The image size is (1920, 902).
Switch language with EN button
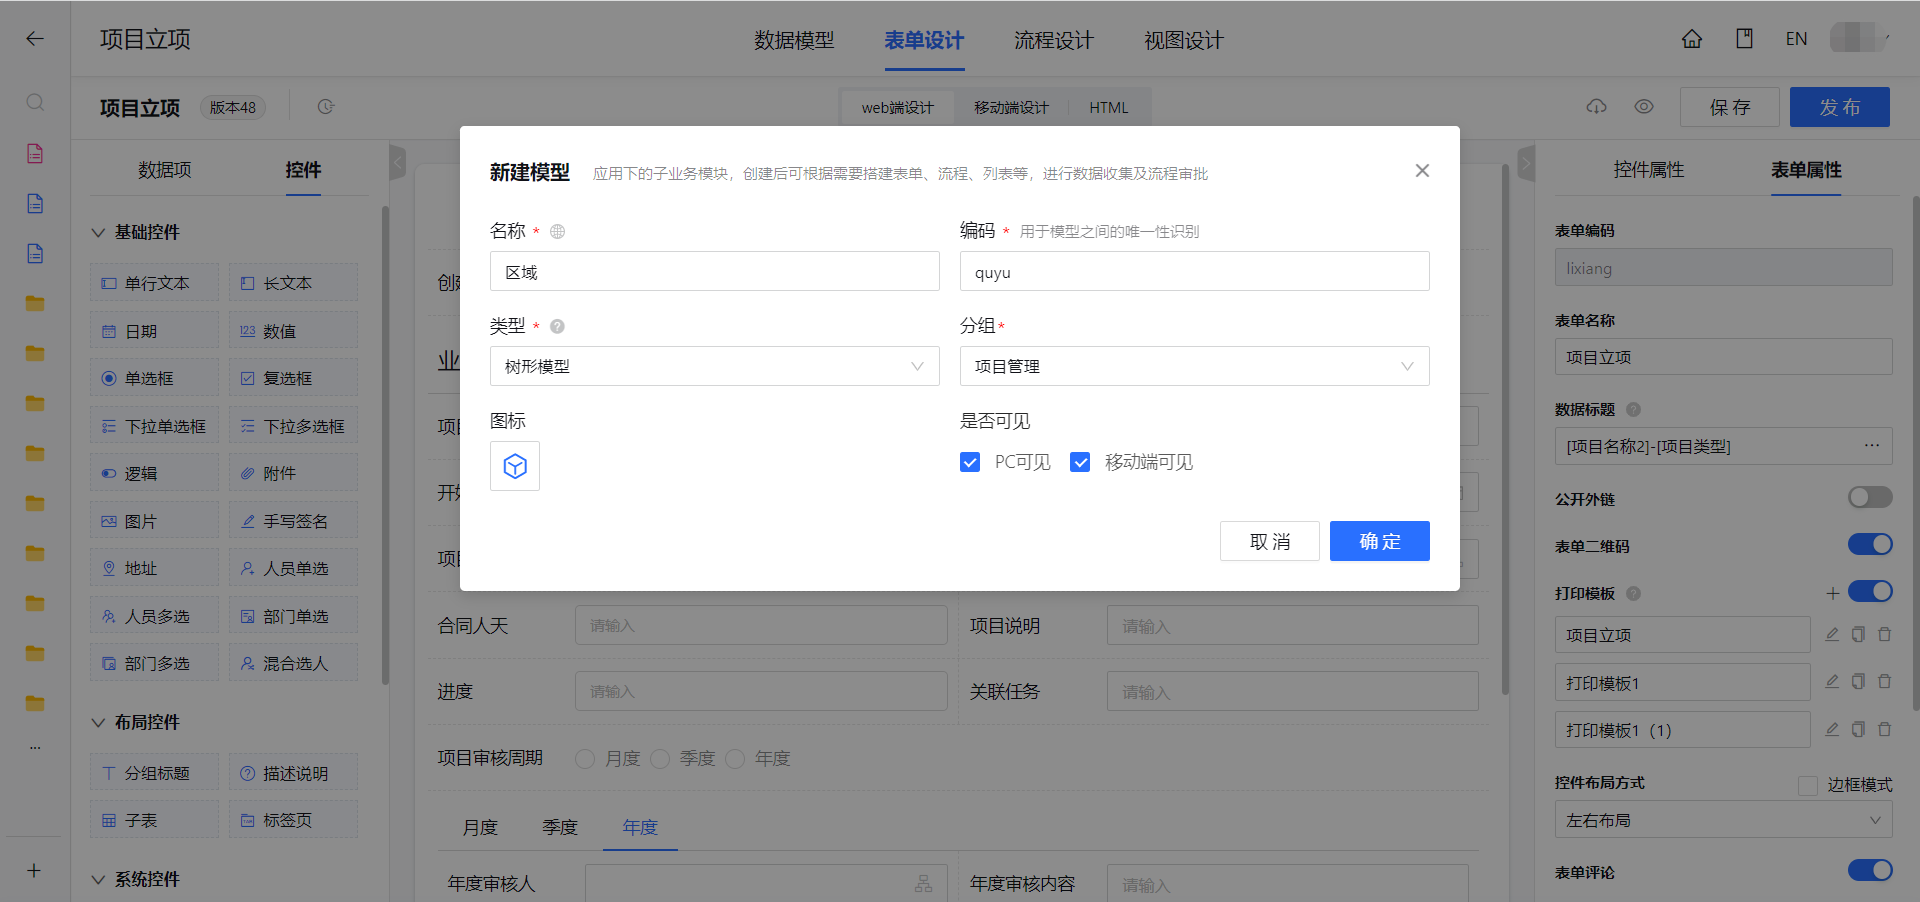click(x=1796, y=39)
